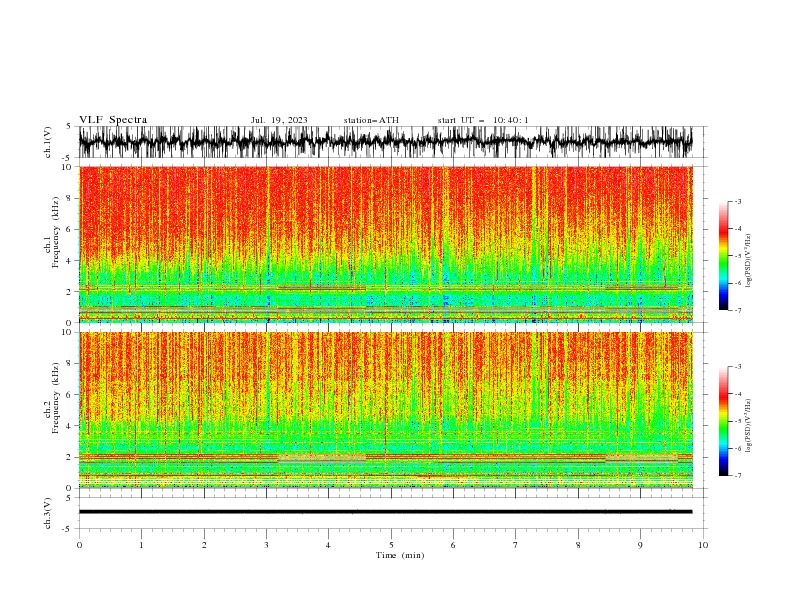Click the ch.1 voltage waveform trace
Viewport: 792px width, 612px height.
tap(385, 142)
